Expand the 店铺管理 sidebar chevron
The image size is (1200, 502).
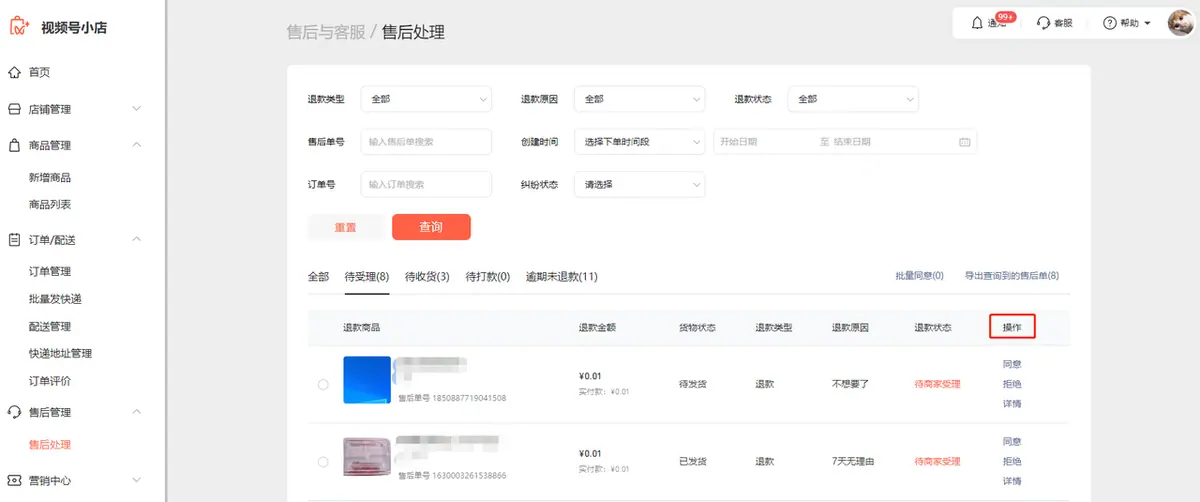tap(137, 109)
